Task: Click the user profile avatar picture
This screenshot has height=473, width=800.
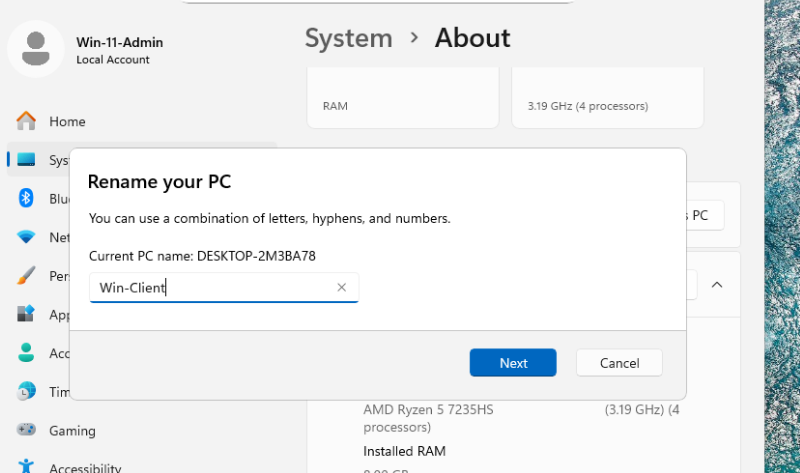Action: pyautogui.click(x=36, y=48)
